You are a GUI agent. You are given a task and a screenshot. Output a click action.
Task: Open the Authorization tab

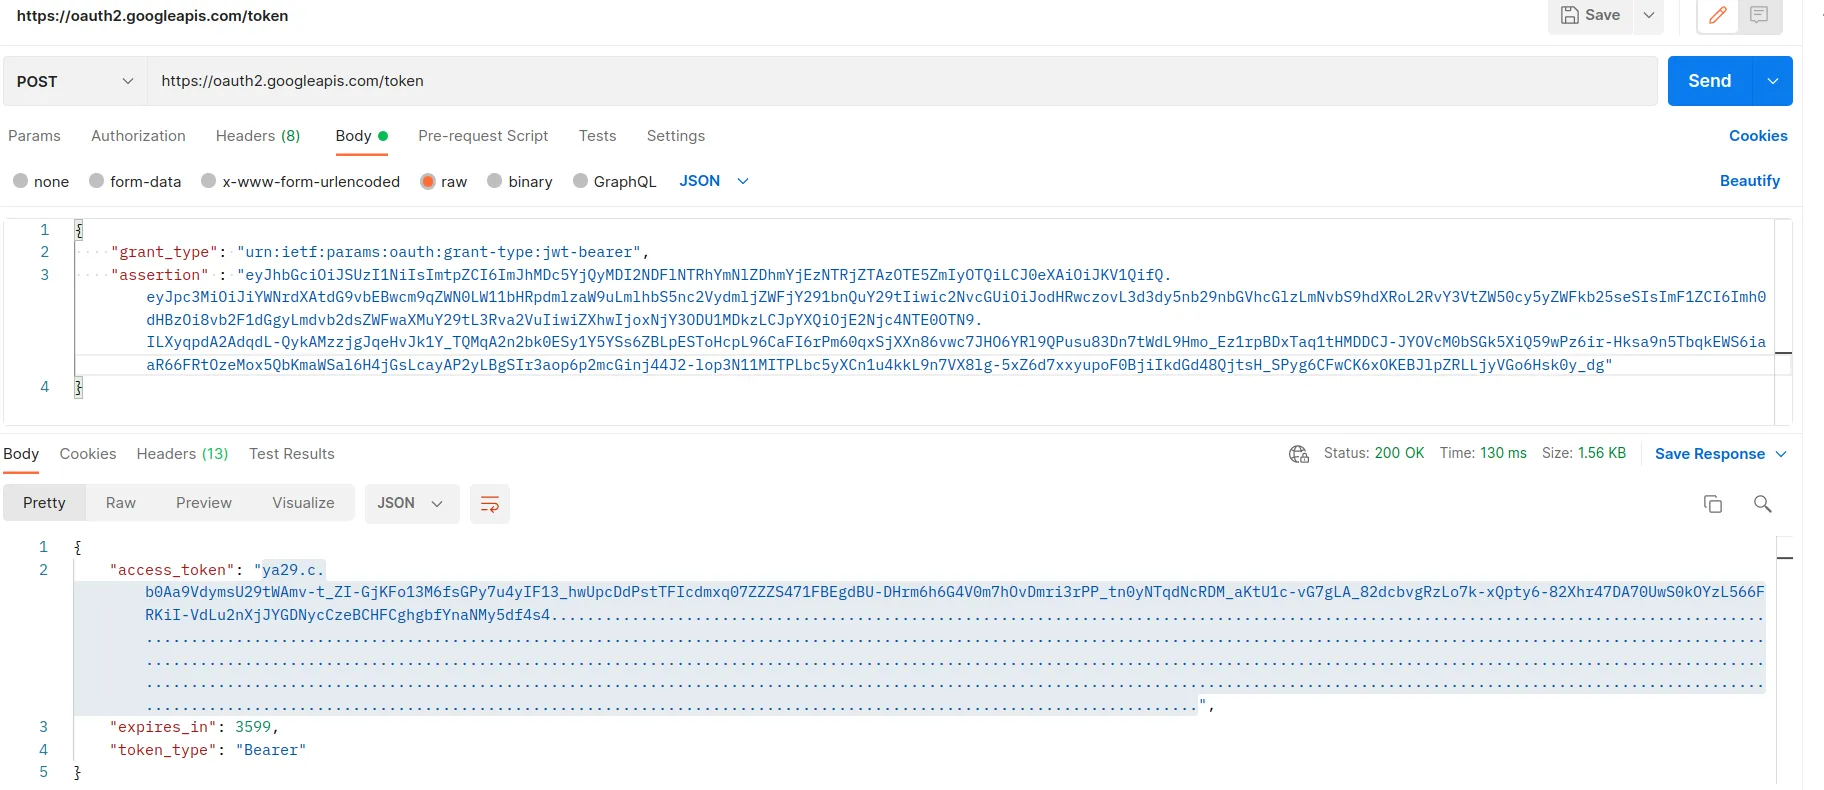tap(138, 136)
